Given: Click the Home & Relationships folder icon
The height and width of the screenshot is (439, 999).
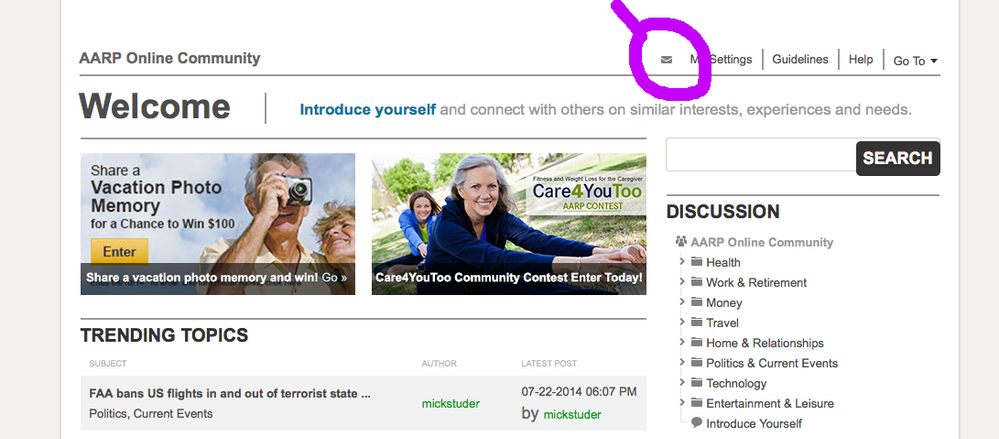Looking at the screenshot, I should tap(696, 343).
